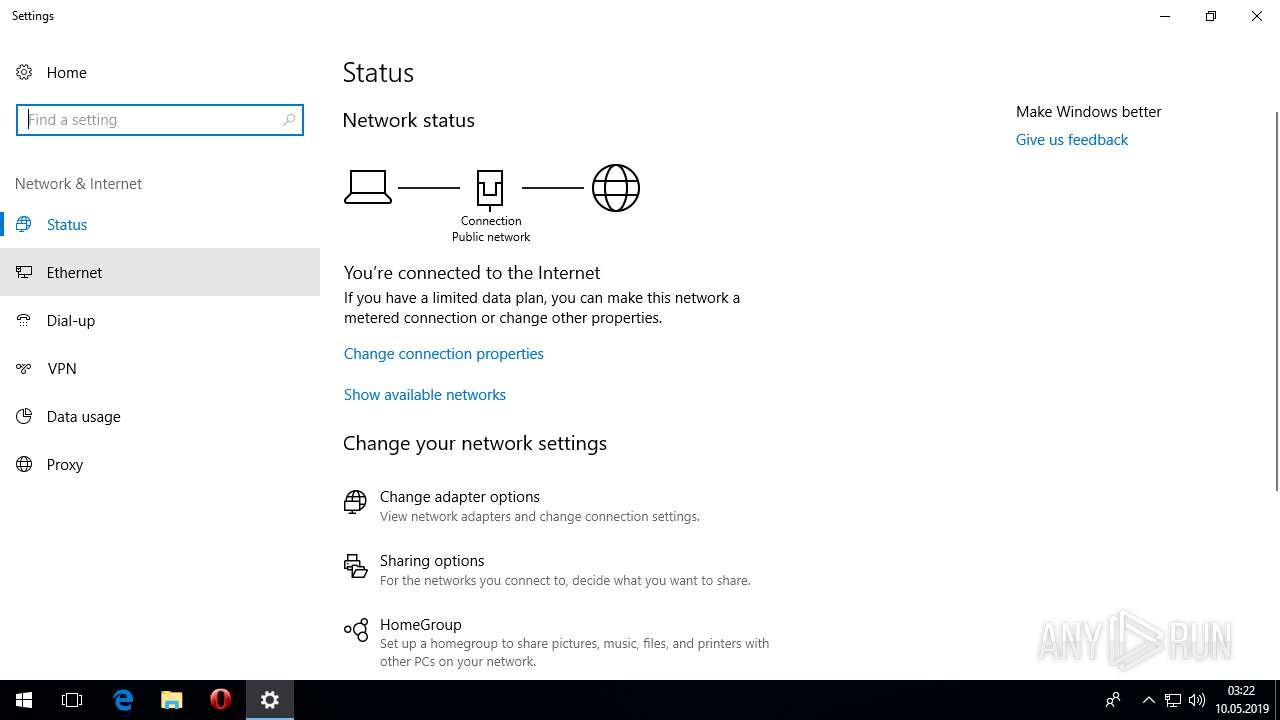
Task: Click "You're connected to the Internet" text
Action: 472,272
